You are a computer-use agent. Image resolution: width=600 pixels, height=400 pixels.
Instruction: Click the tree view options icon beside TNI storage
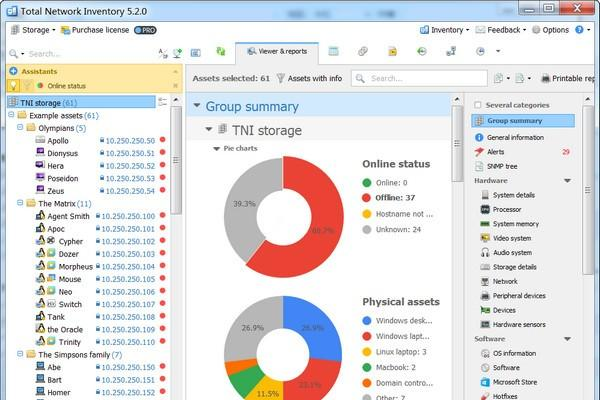click(x=163, y=102)
